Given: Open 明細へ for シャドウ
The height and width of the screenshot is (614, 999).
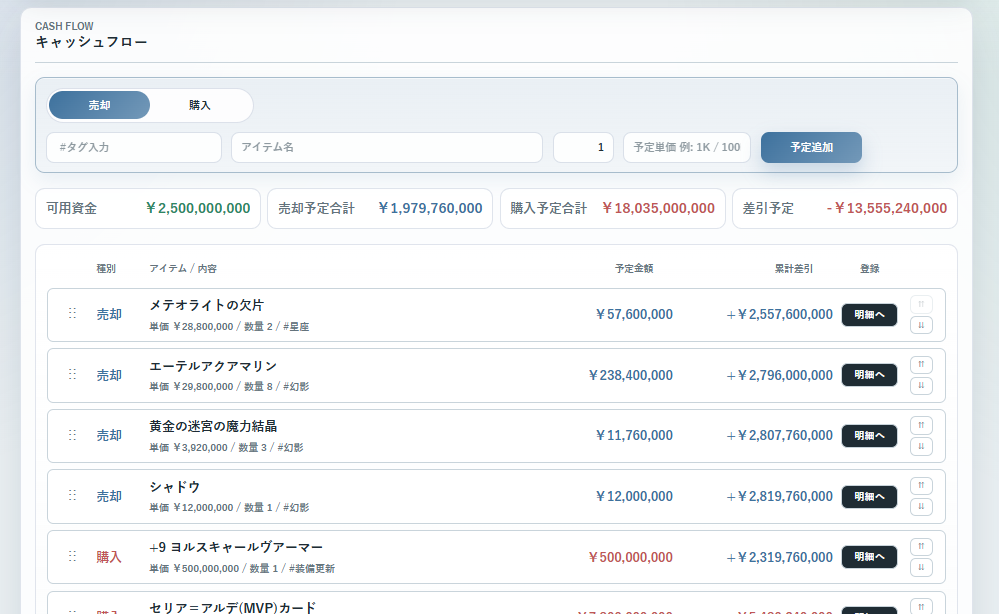Looking at the screenshot, I should coord(869,497).
